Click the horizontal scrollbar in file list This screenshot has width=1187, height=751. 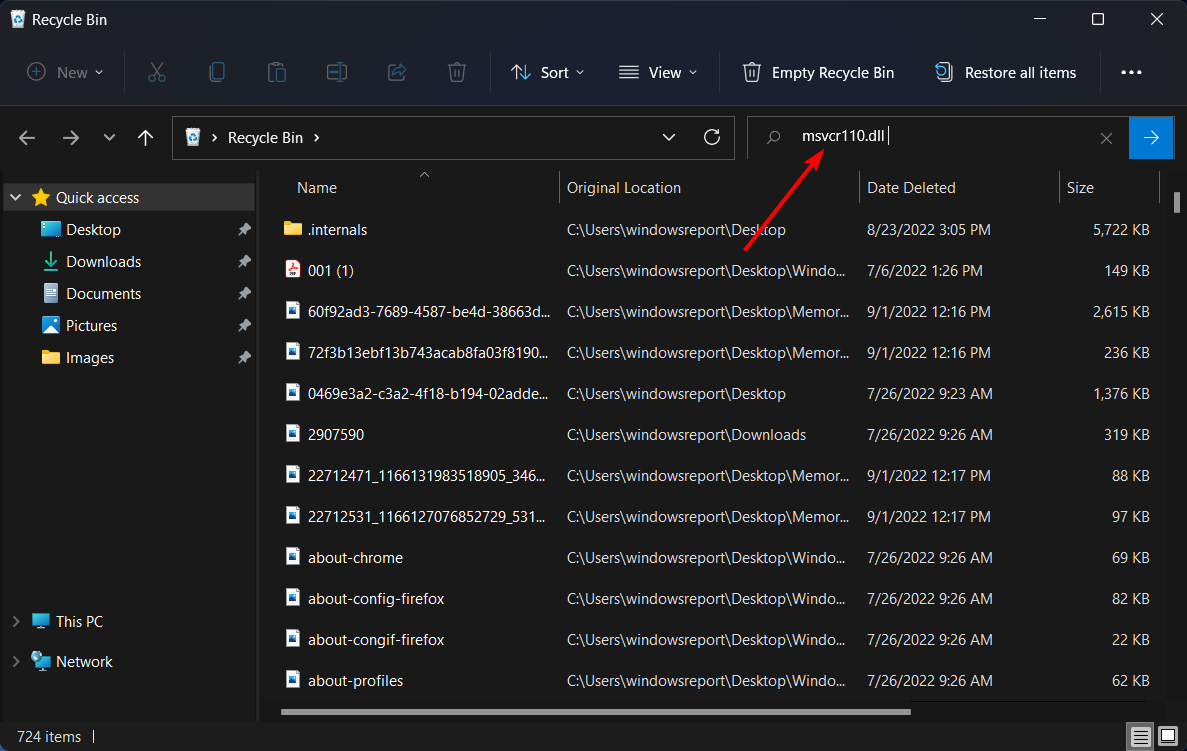click(x=595, y=712)
